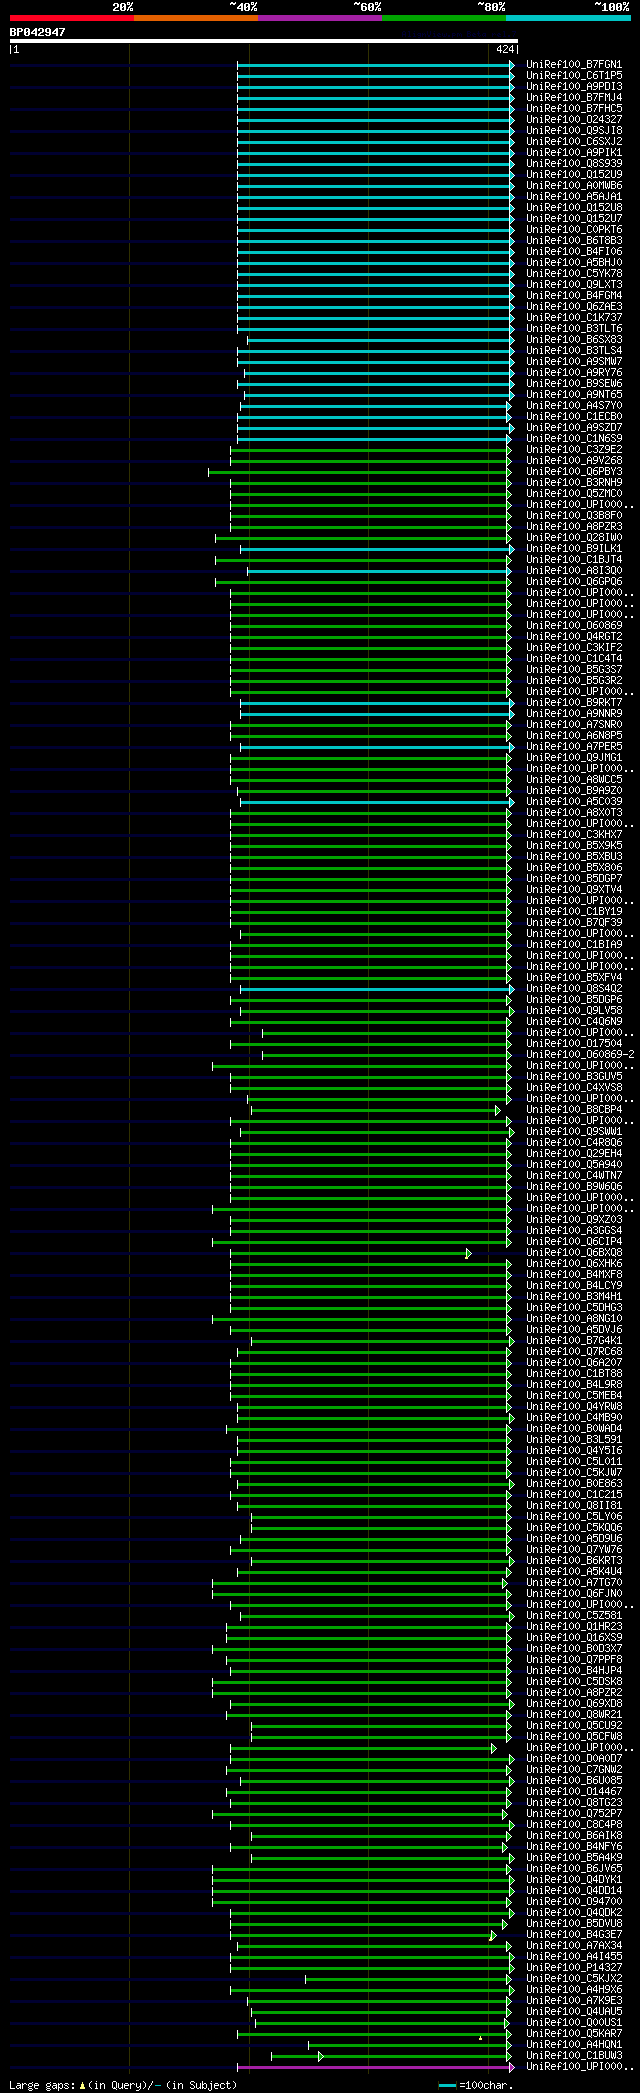
Task: Click the red 20% identity legend segment
Action: point(71,18)
